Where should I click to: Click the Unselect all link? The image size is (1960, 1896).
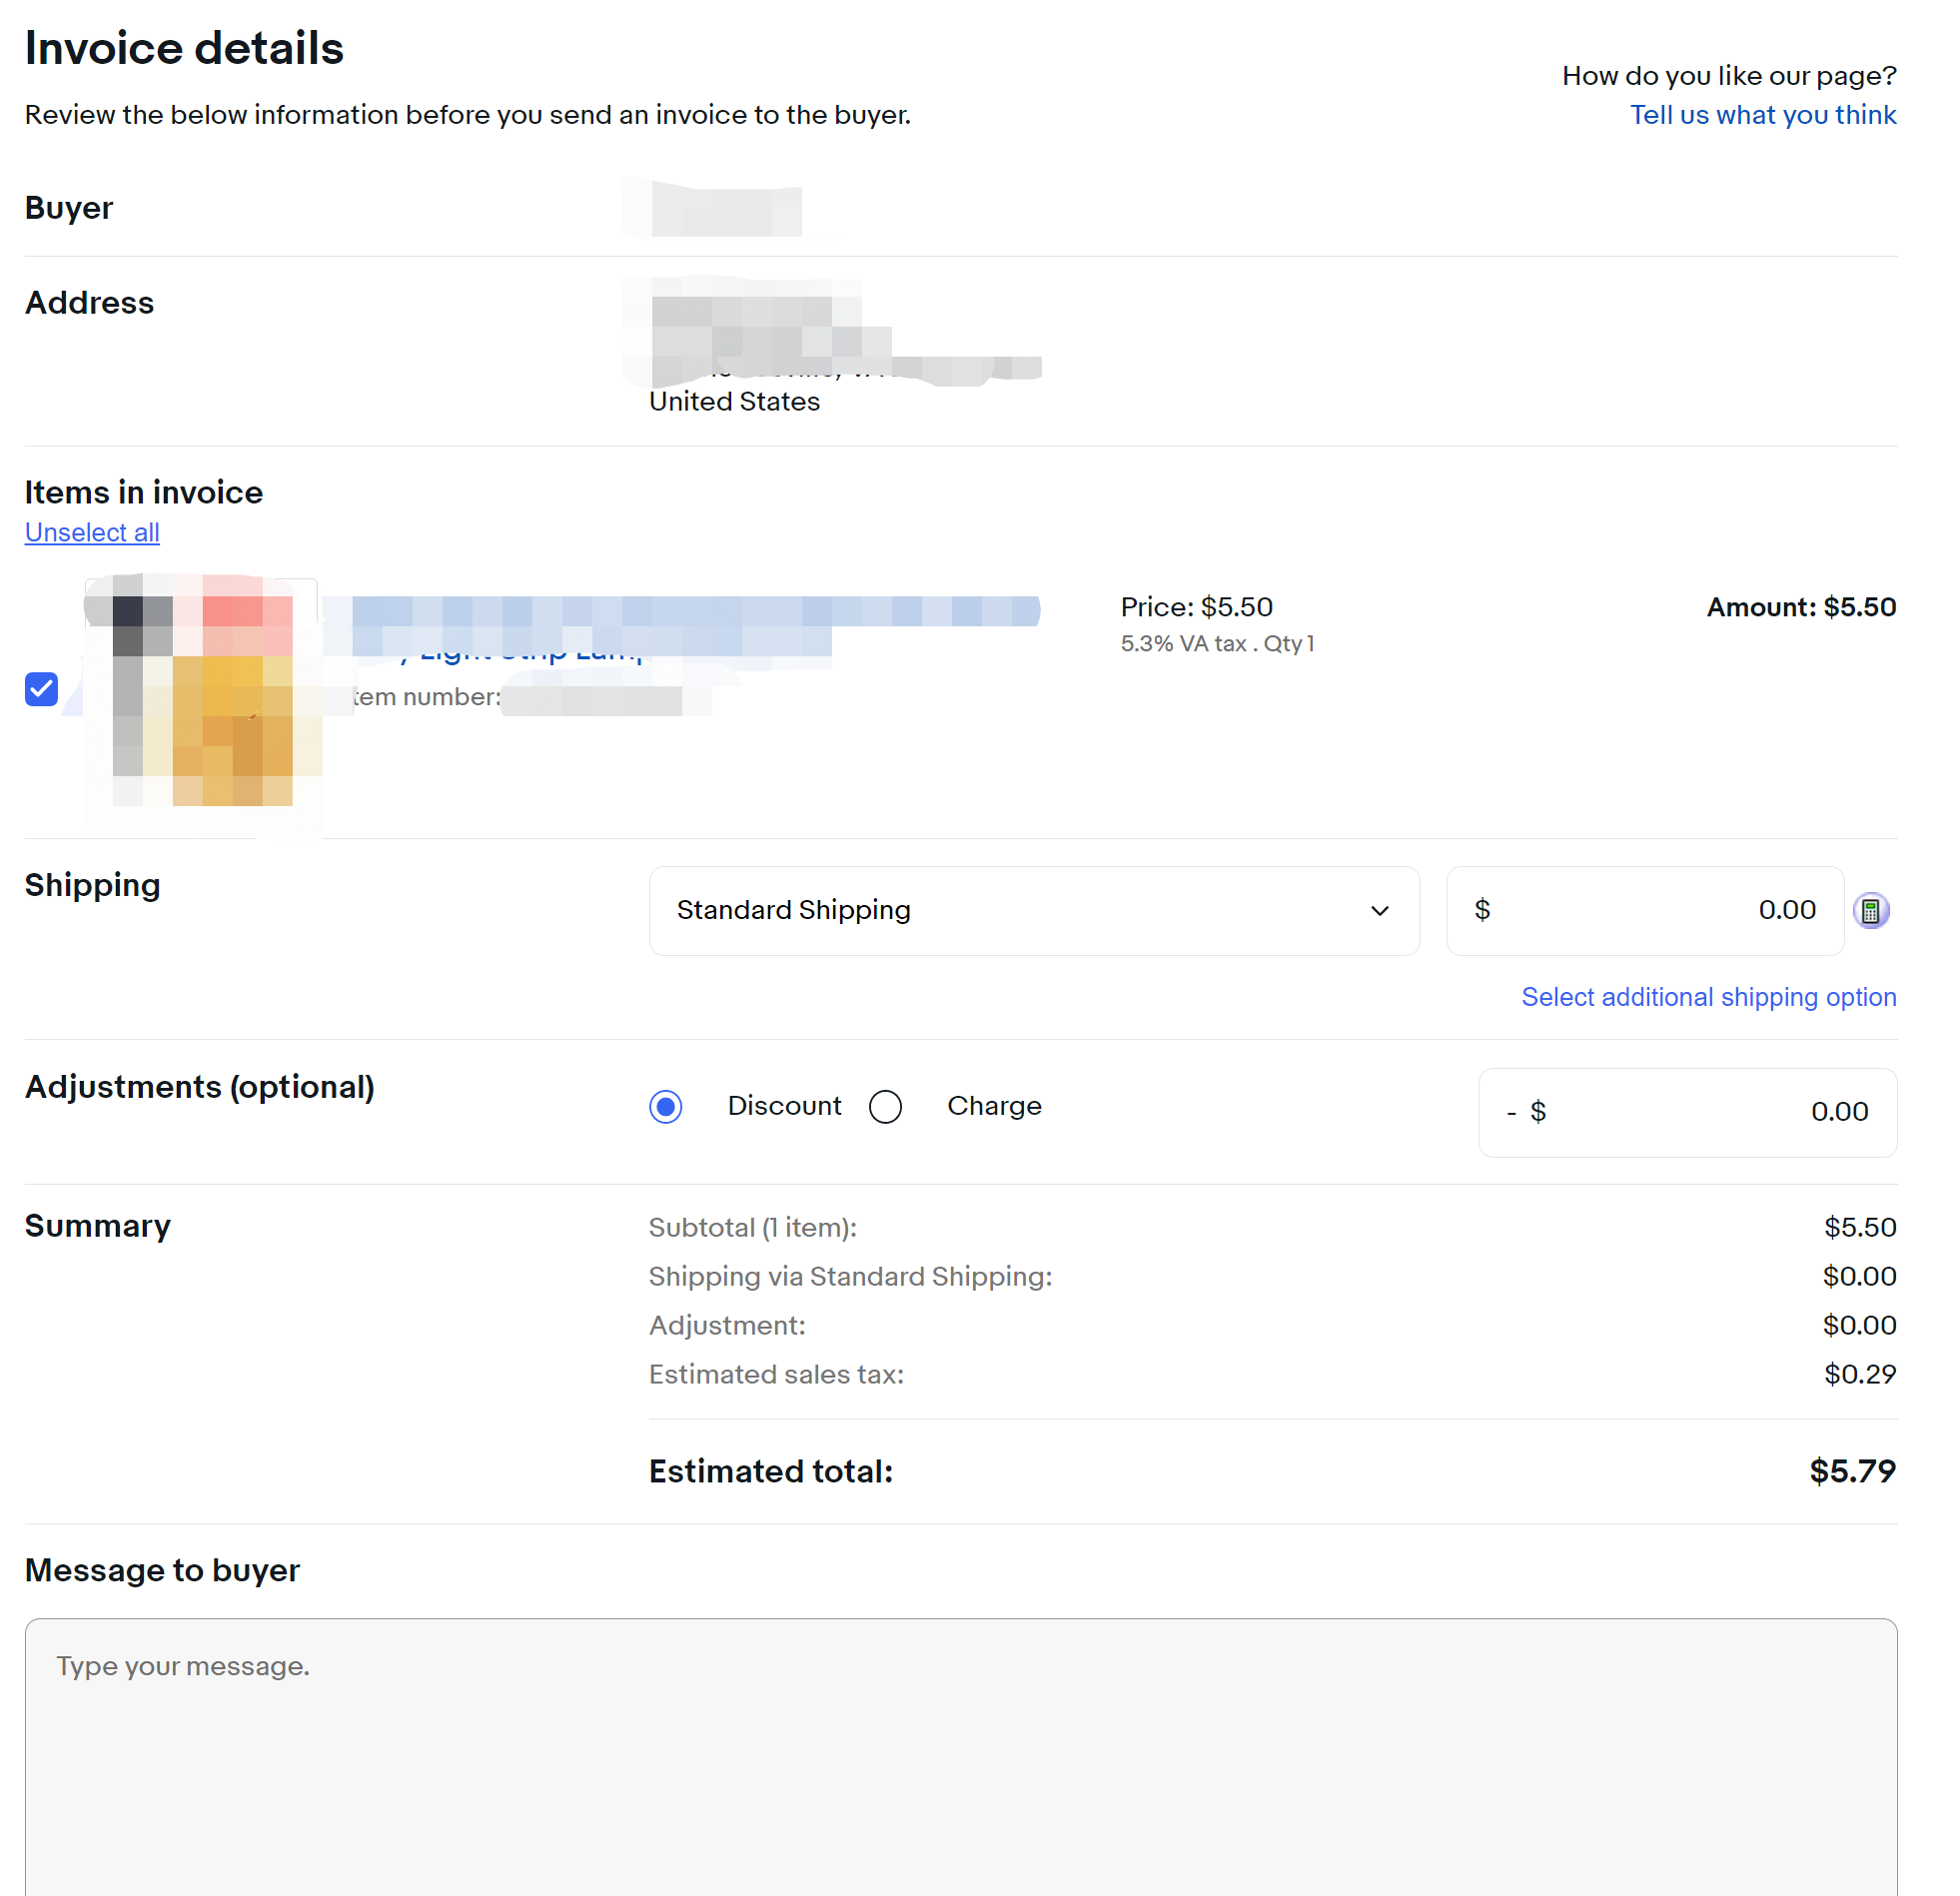pyautogui.click(x=91, y=532)
